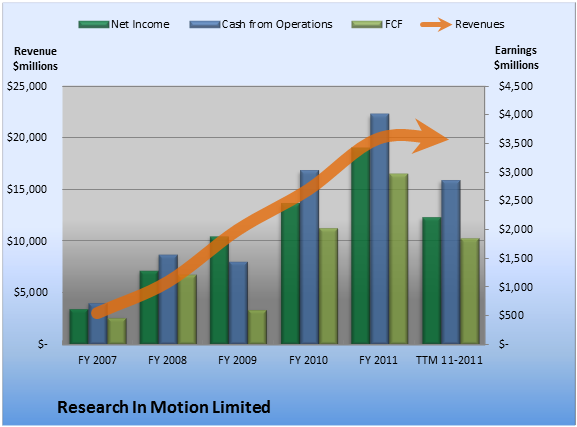Click the $4,500 right axis label
The image size is (577, 427).
(516, 86)
